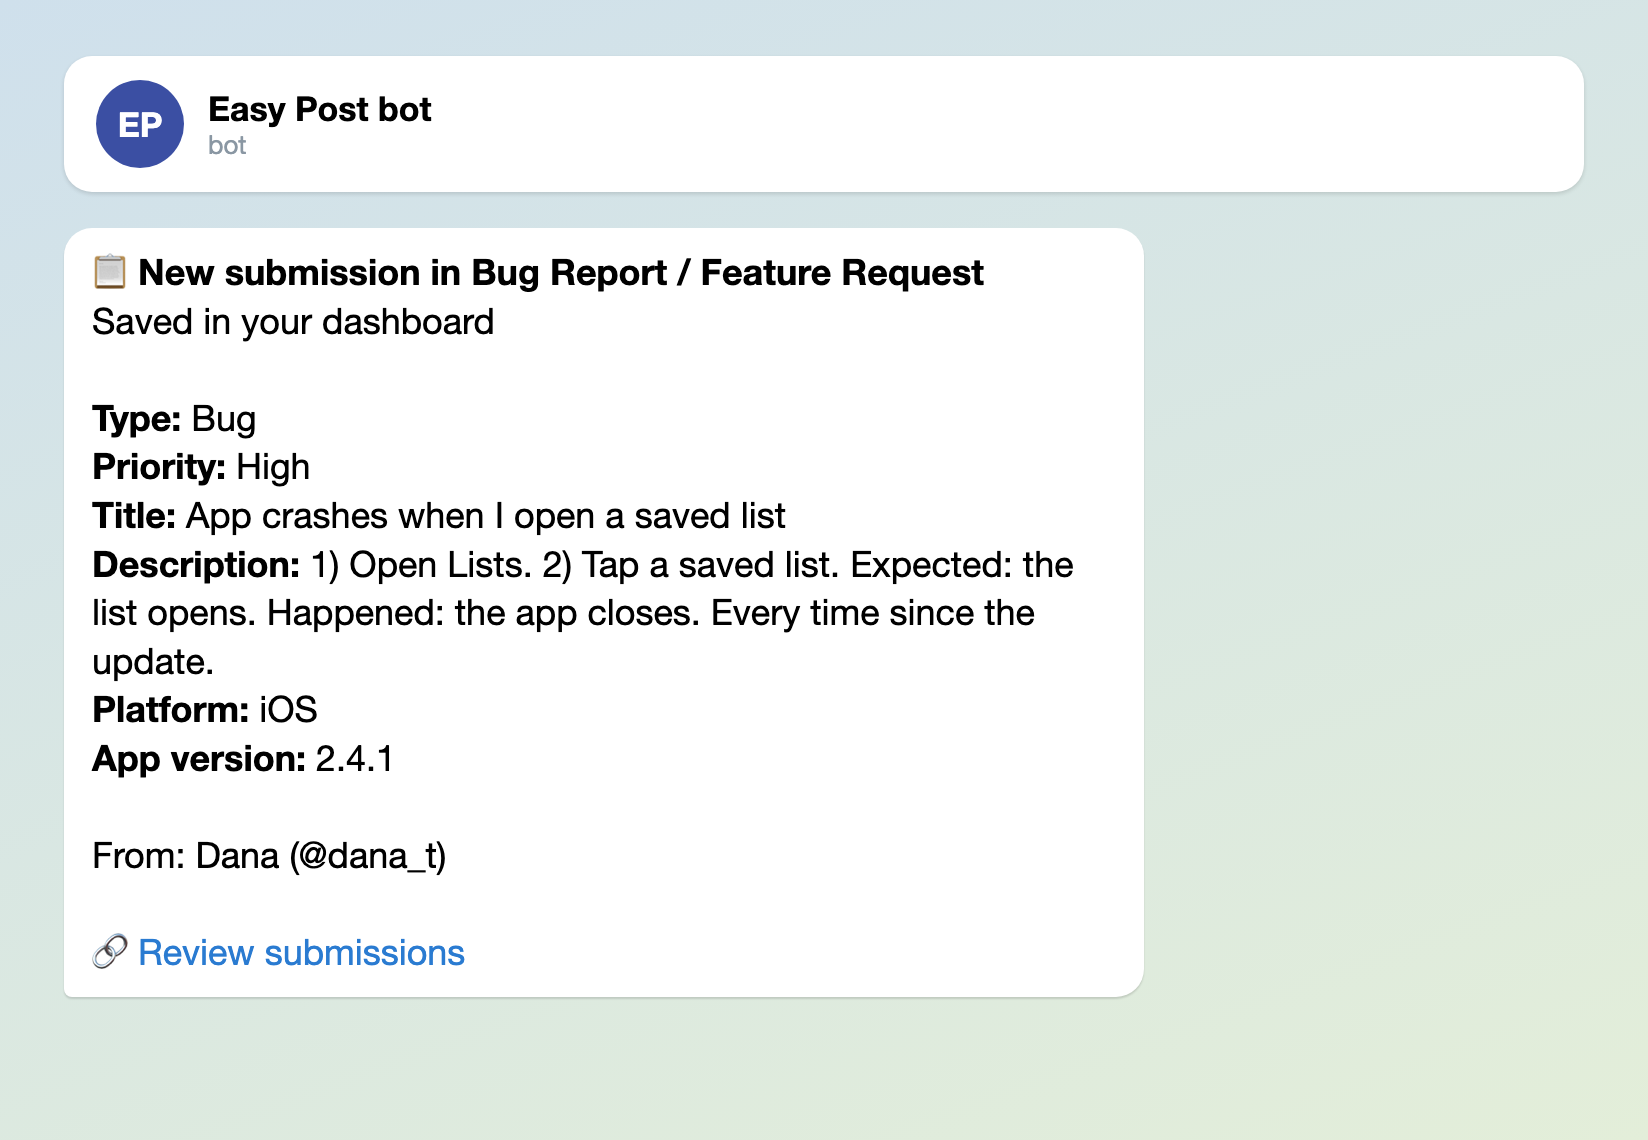This screenshot has width=1648, height=1140.
Task: Click the chain link icon beside Review submissions
Action: [110, 952]
